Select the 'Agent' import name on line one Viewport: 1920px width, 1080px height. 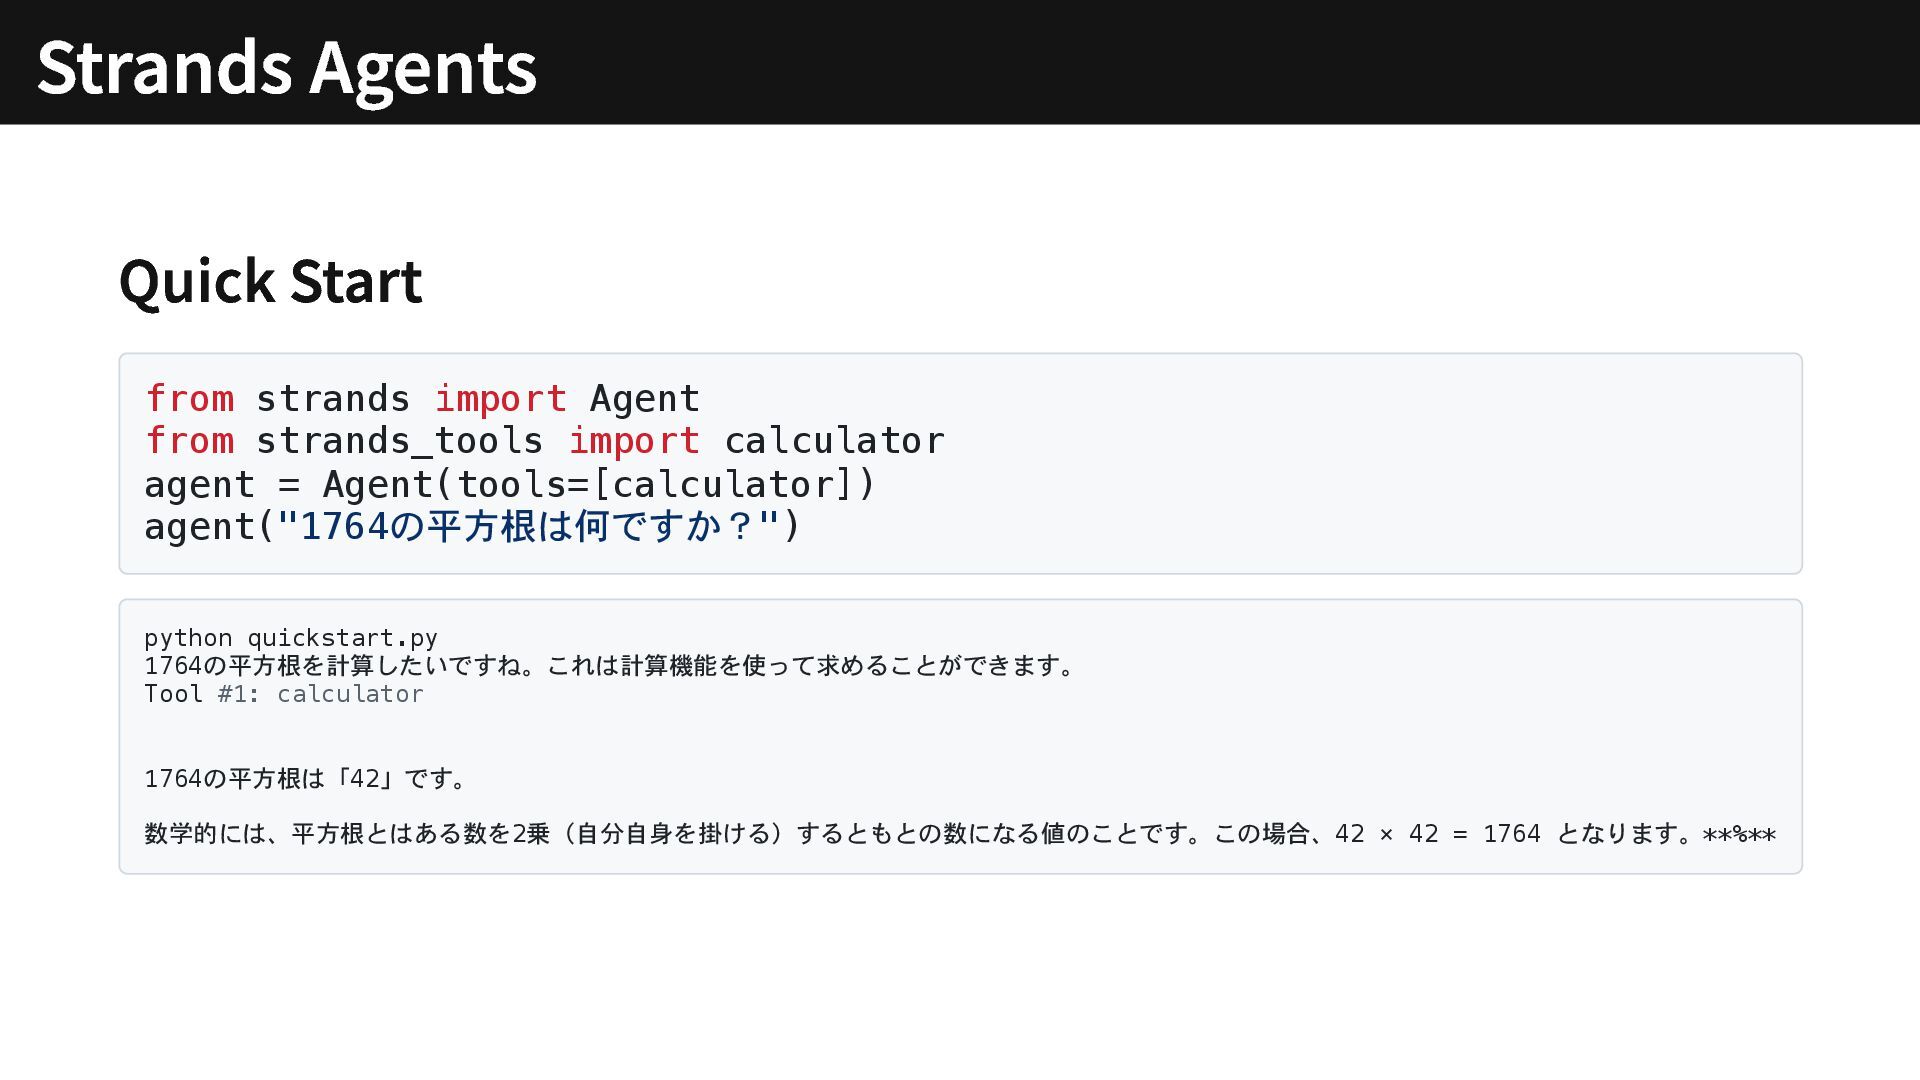click(x=644, y=399)
